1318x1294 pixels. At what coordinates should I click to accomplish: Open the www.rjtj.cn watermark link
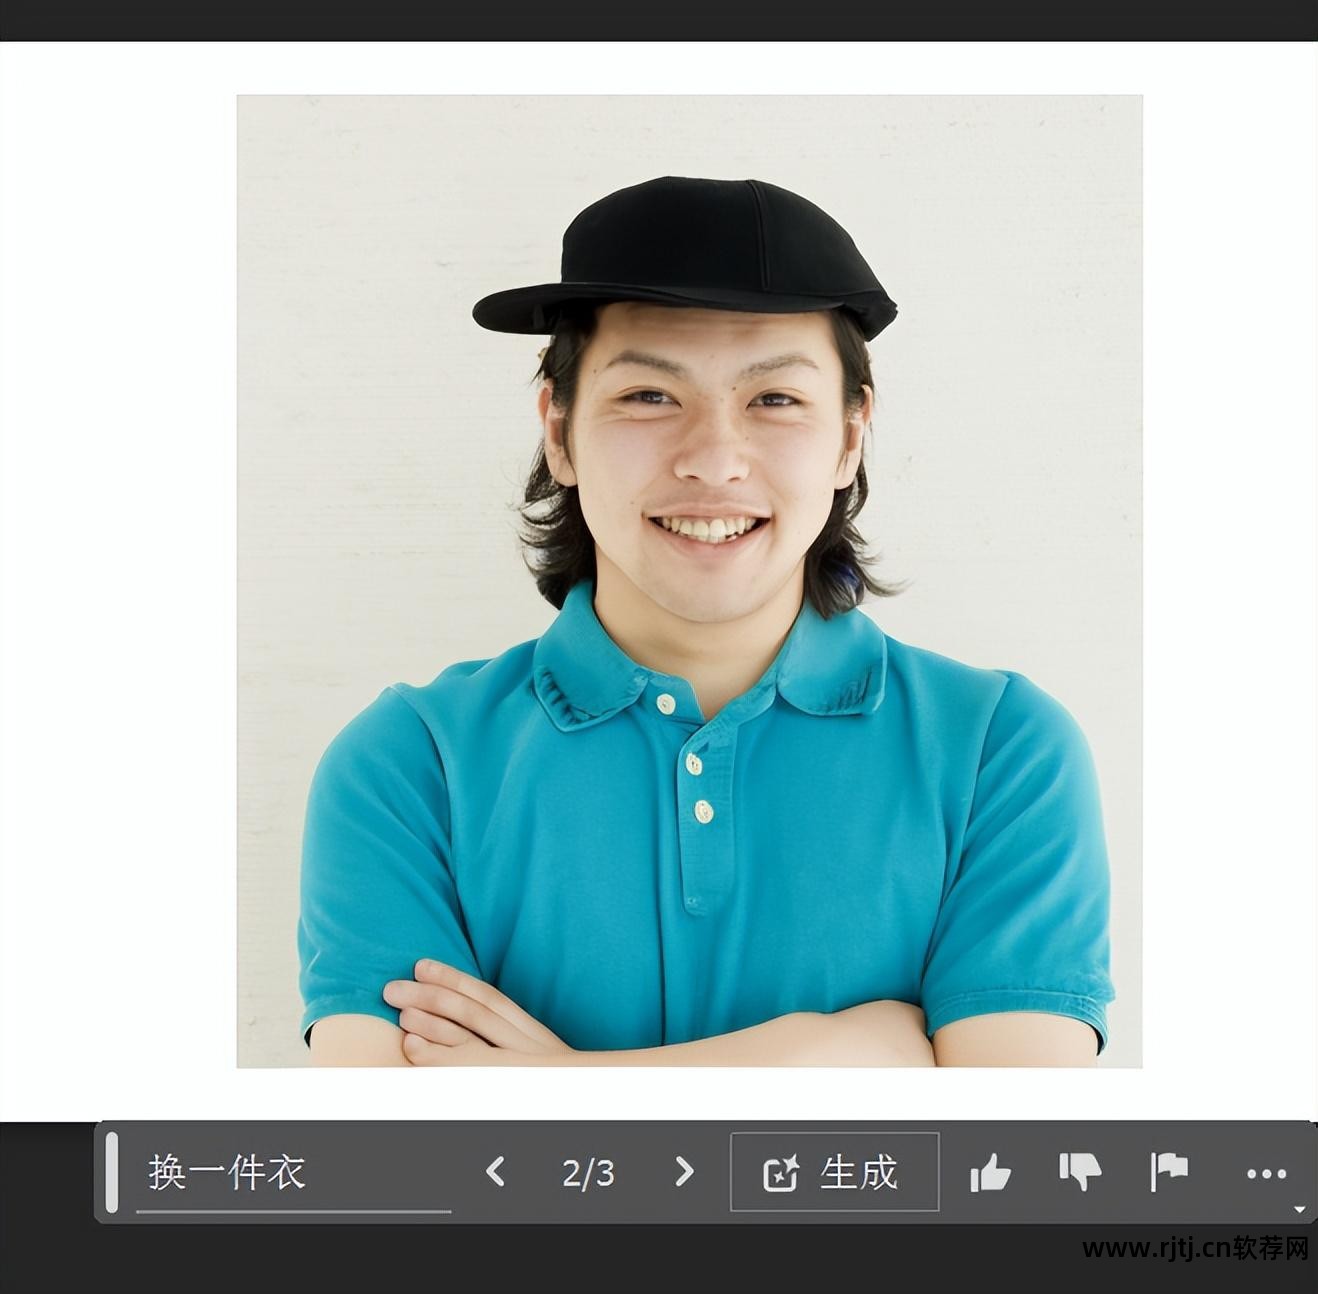click(1196, 1248)
